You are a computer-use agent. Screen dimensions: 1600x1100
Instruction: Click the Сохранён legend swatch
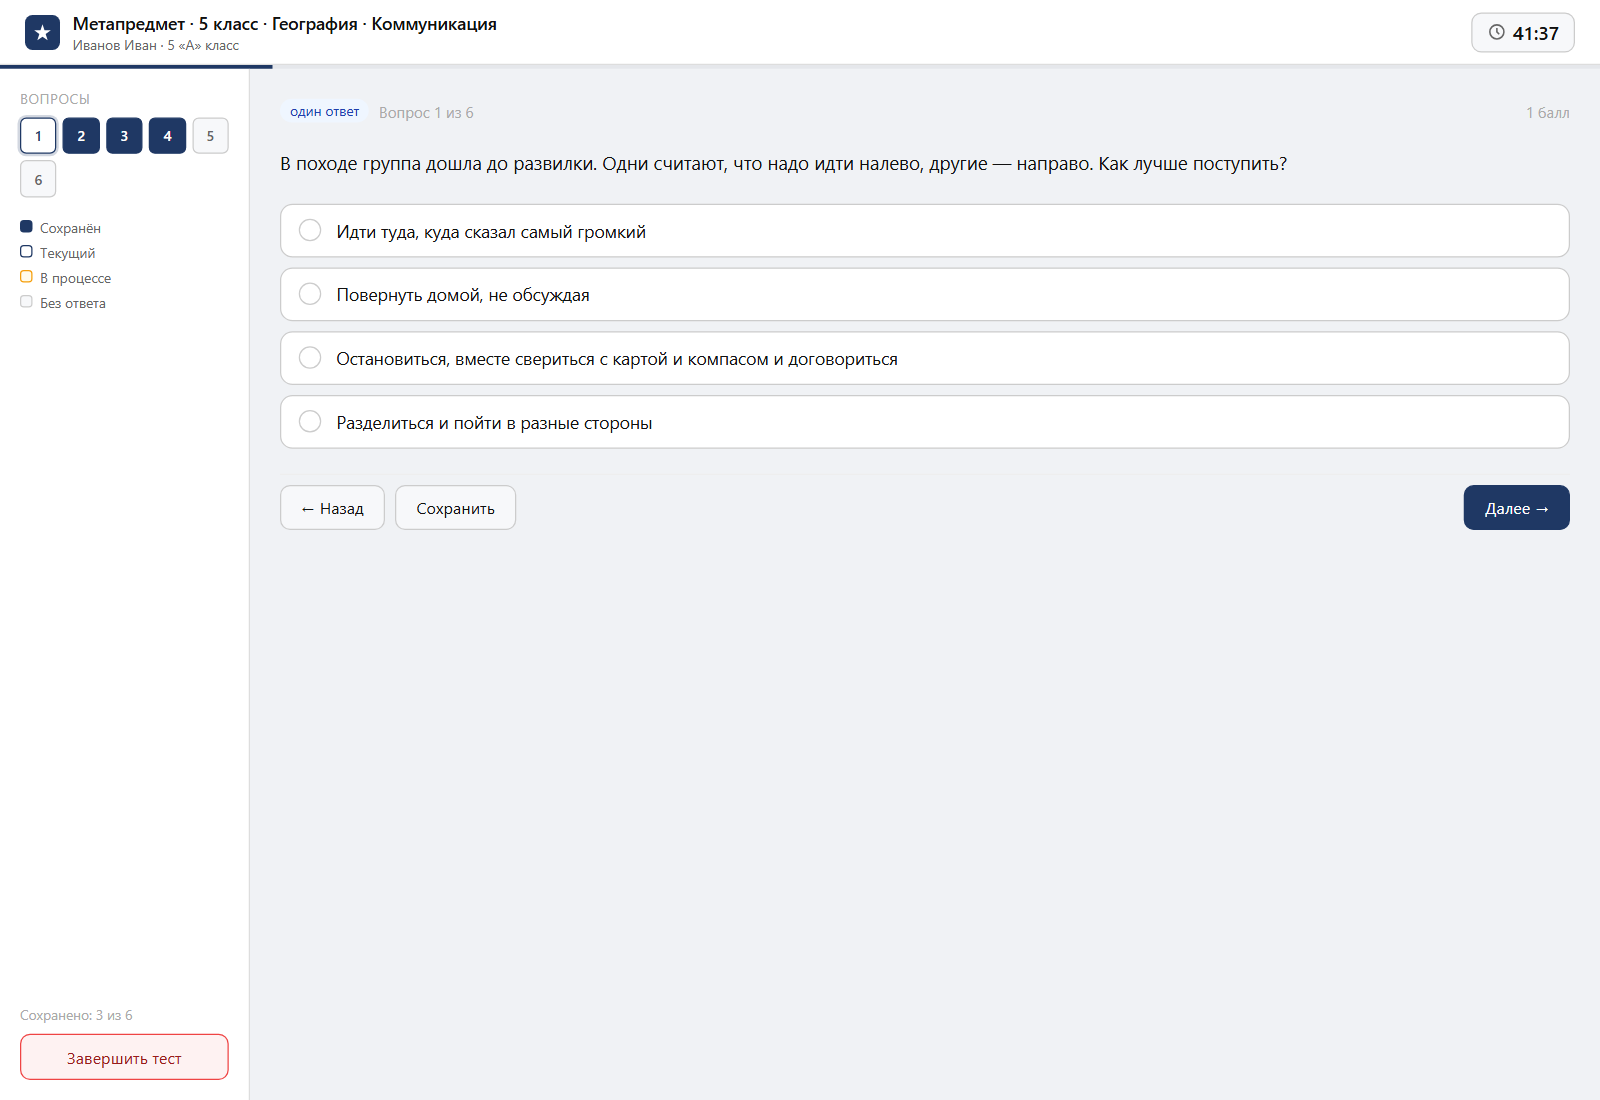tap(27, 227)
